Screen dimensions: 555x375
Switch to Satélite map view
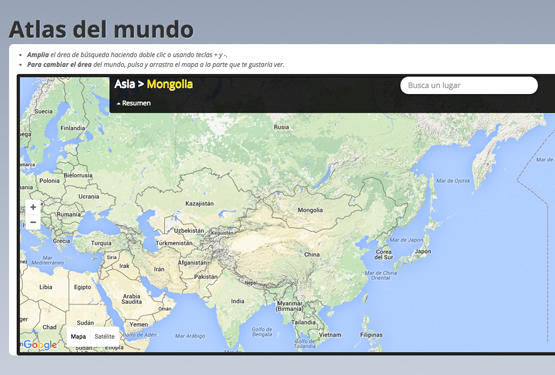(x=104, y=336)
